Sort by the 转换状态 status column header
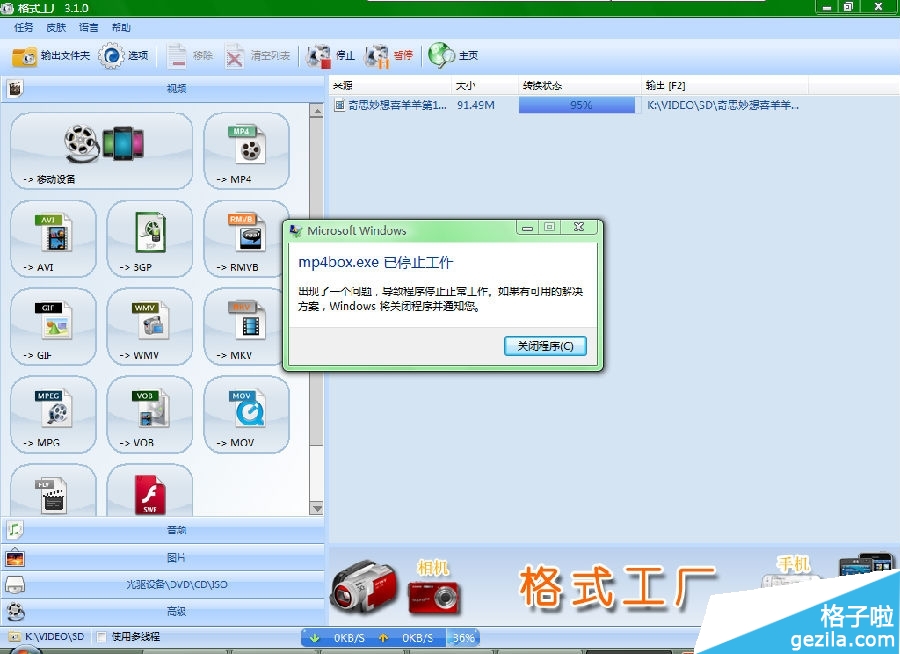Image resolution: width=900 pixels, height=654 pixels. pyautogui.click(x=580, y=86)
